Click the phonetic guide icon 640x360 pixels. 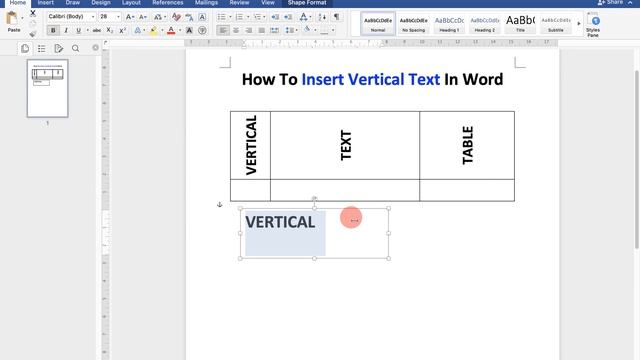point(189,17)
